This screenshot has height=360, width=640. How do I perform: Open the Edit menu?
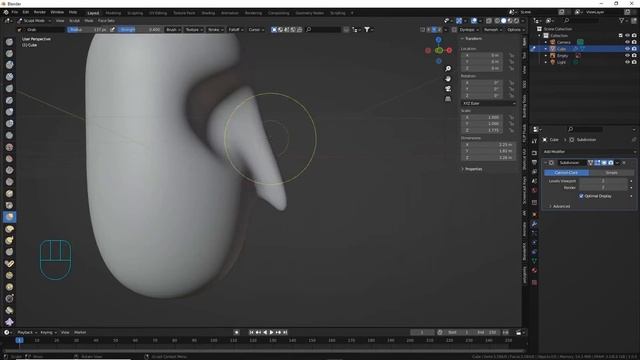26,12
